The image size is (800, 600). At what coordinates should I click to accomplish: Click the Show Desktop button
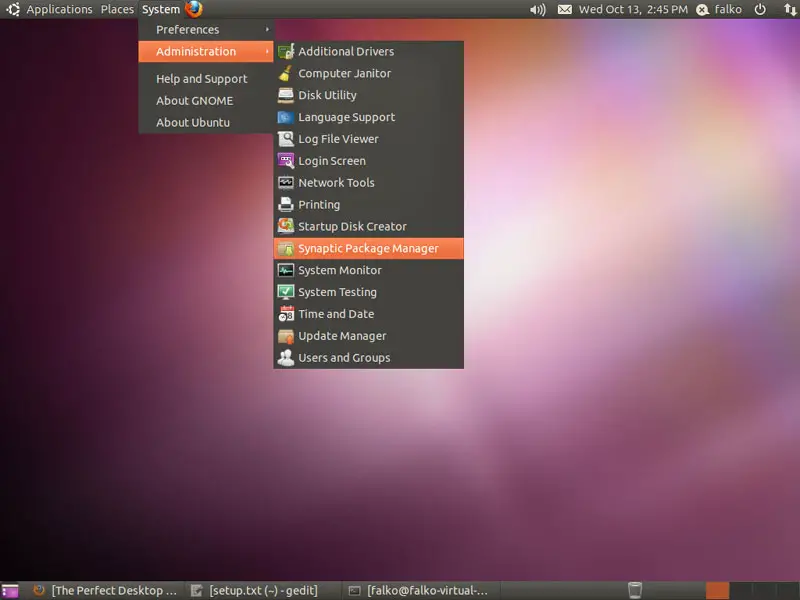click(x=9, y=591)
